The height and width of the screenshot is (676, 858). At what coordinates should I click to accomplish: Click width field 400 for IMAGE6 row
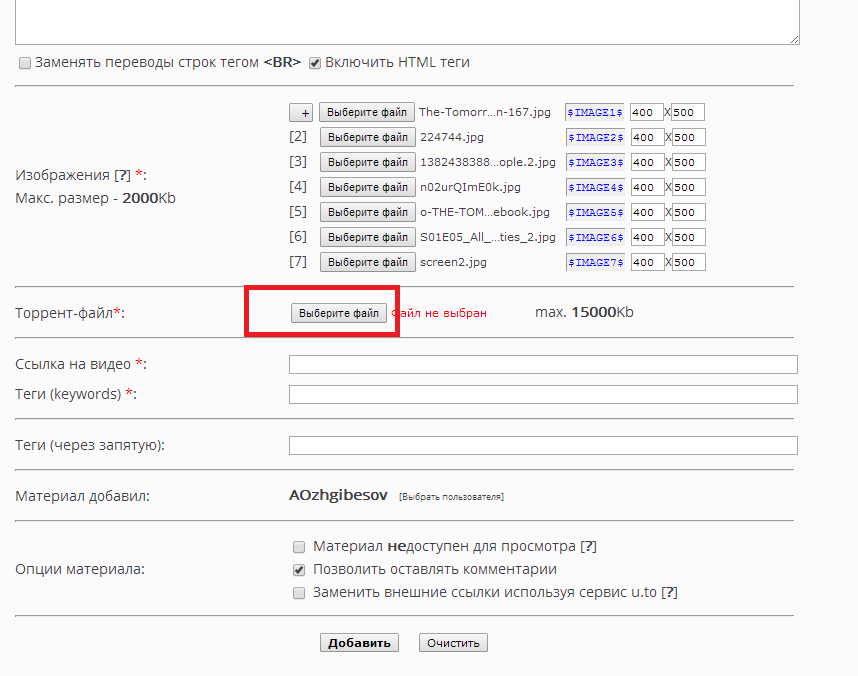pyautogui.click(x=647, y=238)
